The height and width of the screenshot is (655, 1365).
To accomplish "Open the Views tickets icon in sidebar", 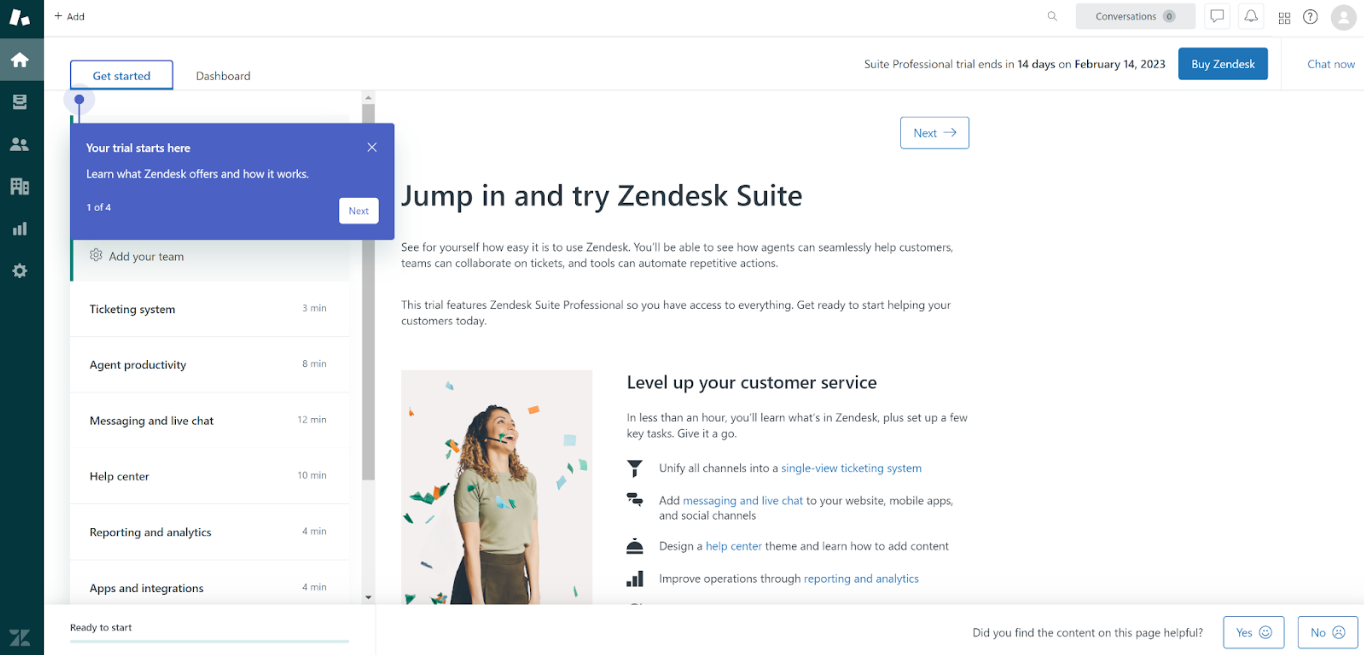I will pyautogui.click(x=19, y=102).
